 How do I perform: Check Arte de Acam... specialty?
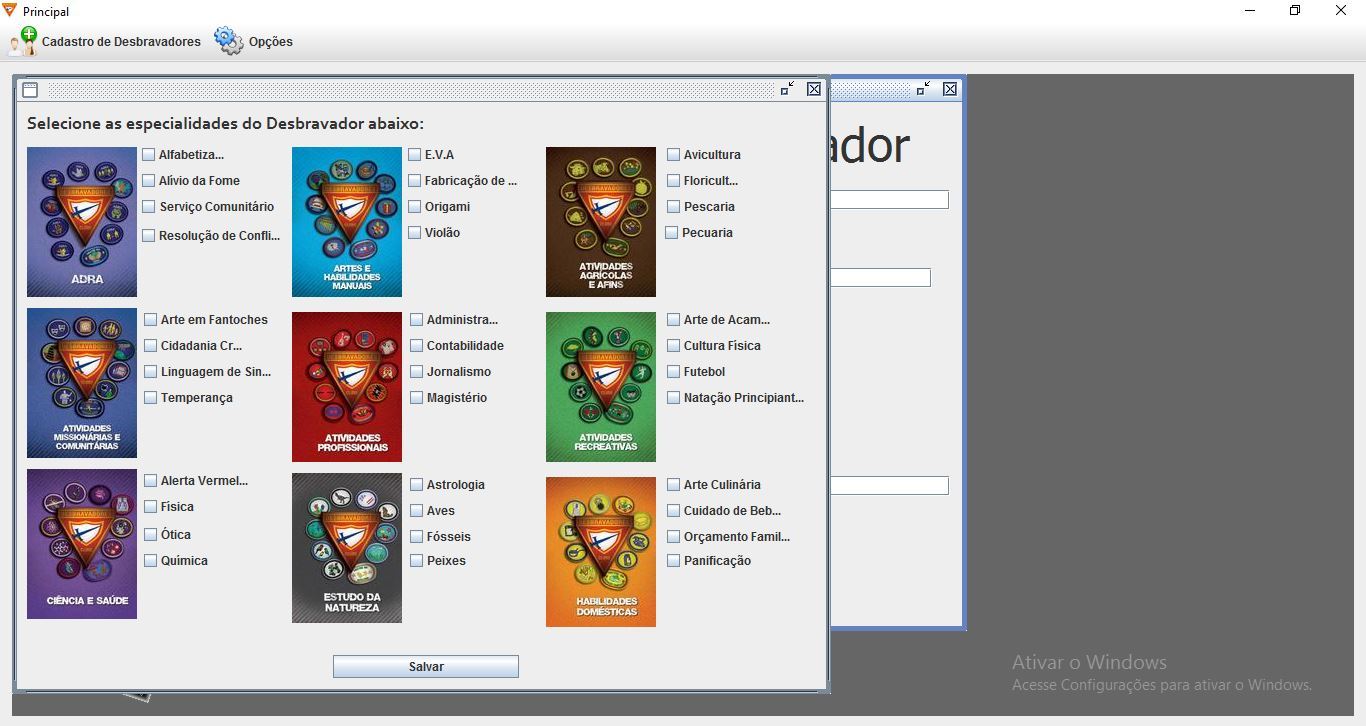[x=674, y=320]
